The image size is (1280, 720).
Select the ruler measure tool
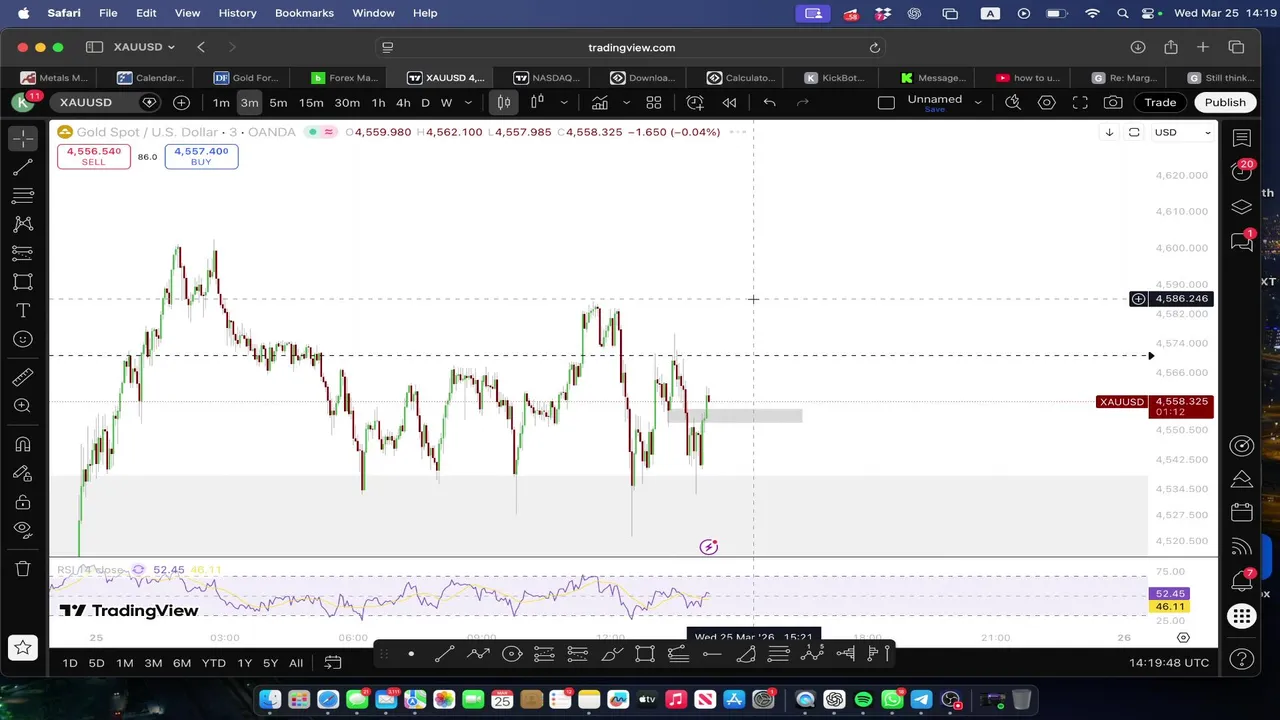tap(23, 377)
